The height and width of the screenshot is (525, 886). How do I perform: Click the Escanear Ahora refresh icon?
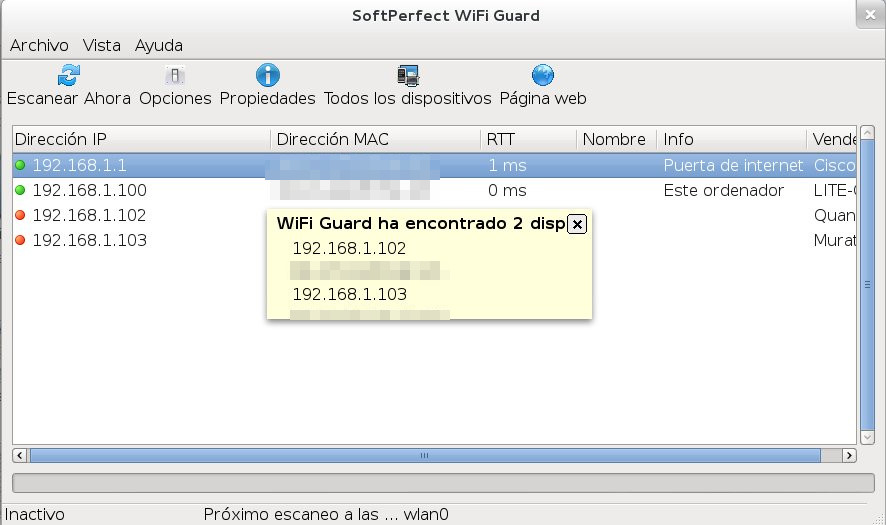(69, 75)
